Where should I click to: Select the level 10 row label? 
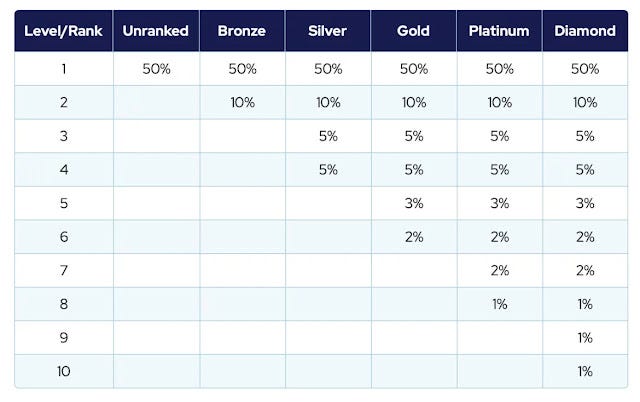pyautogui.click(x=63, y=371)
